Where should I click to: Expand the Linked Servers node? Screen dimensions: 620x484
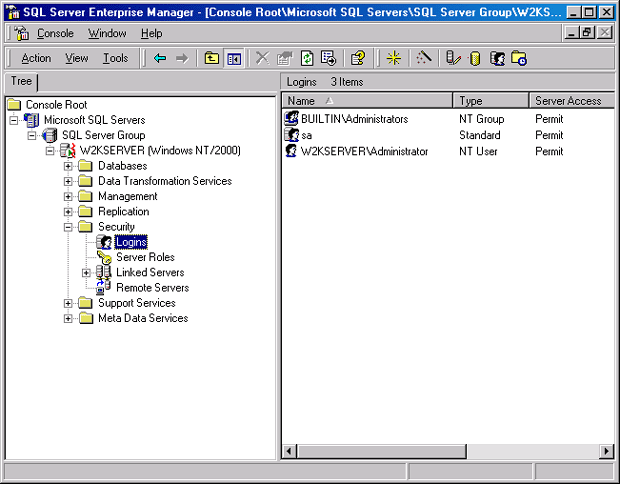[x=86, y=273]
